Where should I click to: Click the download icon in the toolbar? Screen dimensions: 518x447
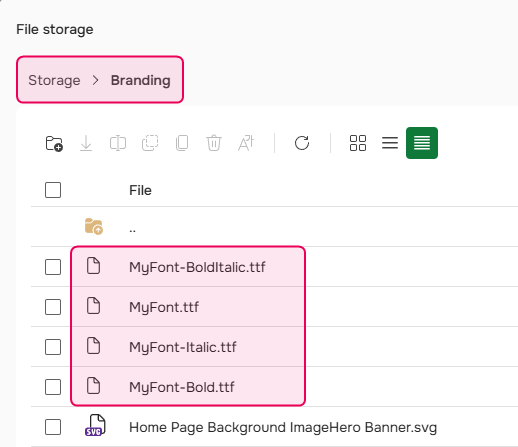pos(86,143)
